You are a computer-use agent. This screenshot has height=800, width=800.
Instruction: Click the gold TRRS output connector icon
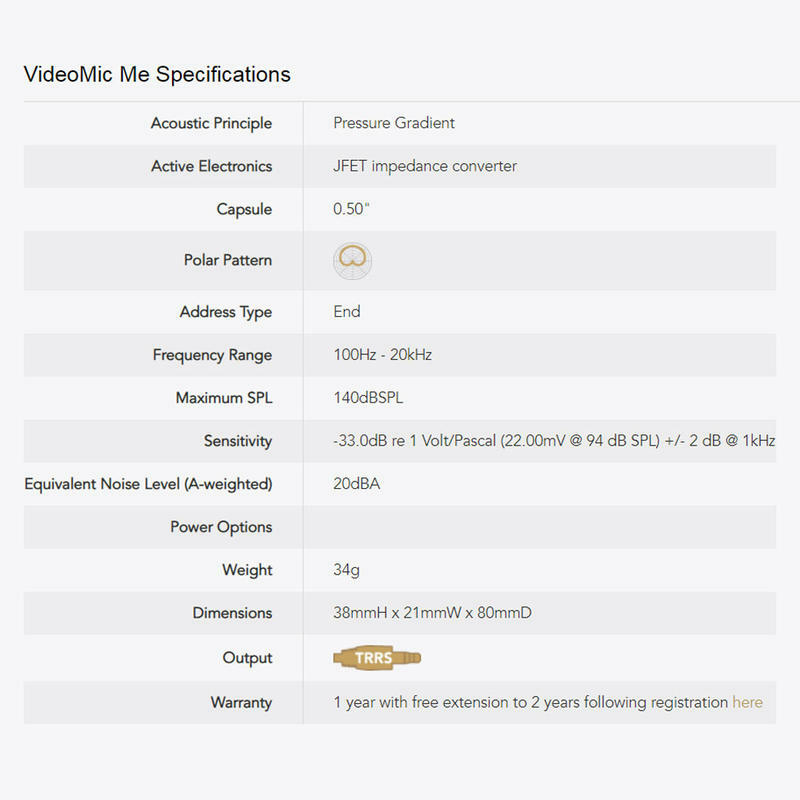point(377,658)
